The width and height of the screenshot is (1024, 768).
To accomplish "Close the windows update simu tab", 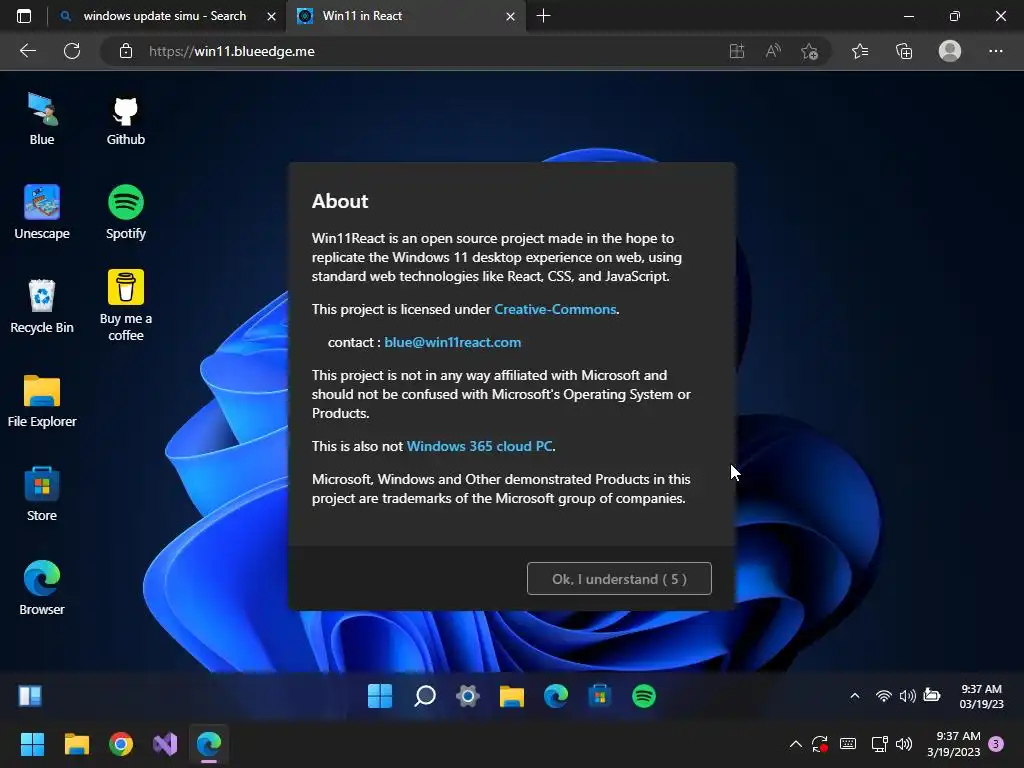I will pyautogui.click(x=271, y=16).
